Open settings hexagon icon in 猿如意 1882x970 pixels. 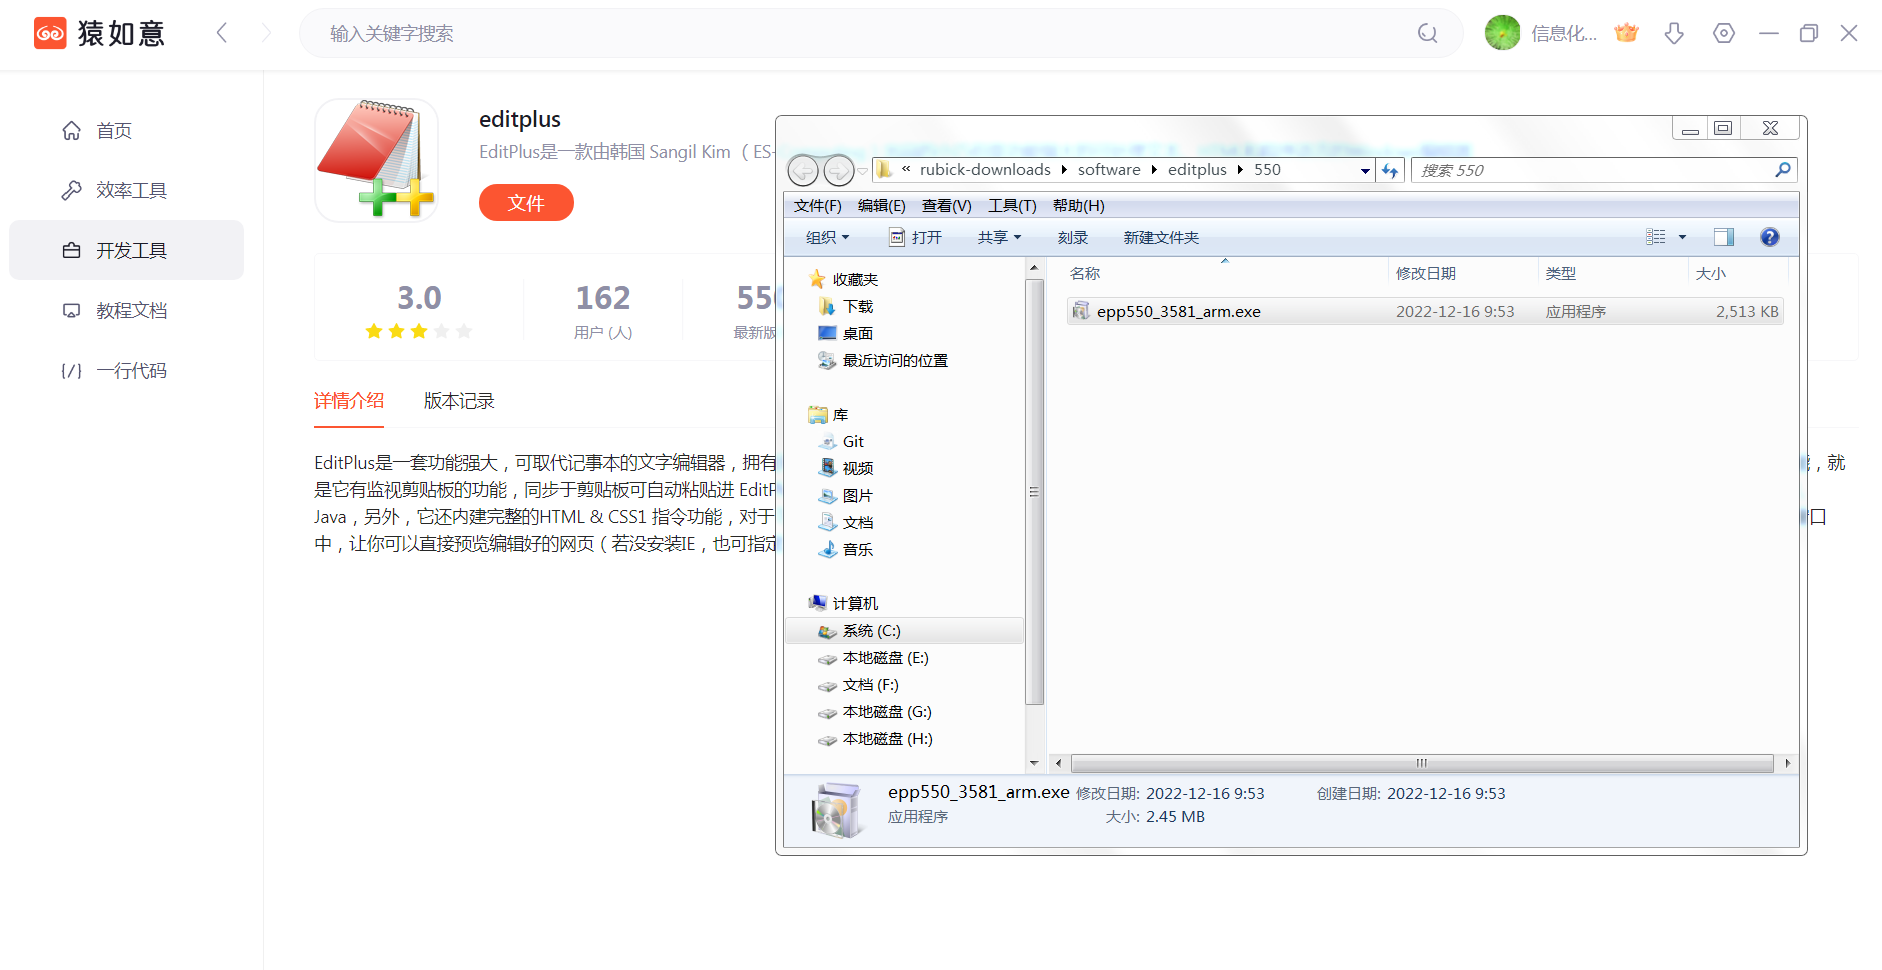1724,33
